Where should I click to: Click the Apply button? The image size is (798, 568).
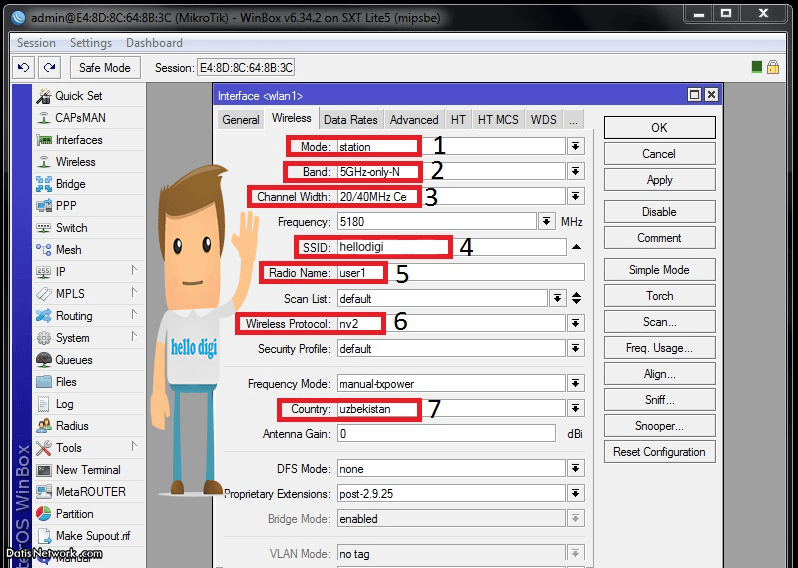click(660, 180)
